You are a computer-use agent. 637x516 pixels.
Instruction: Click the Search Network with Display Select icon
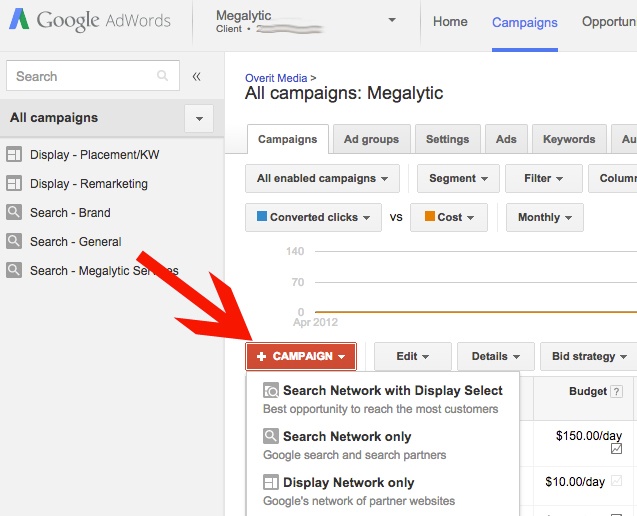[270, 391]
